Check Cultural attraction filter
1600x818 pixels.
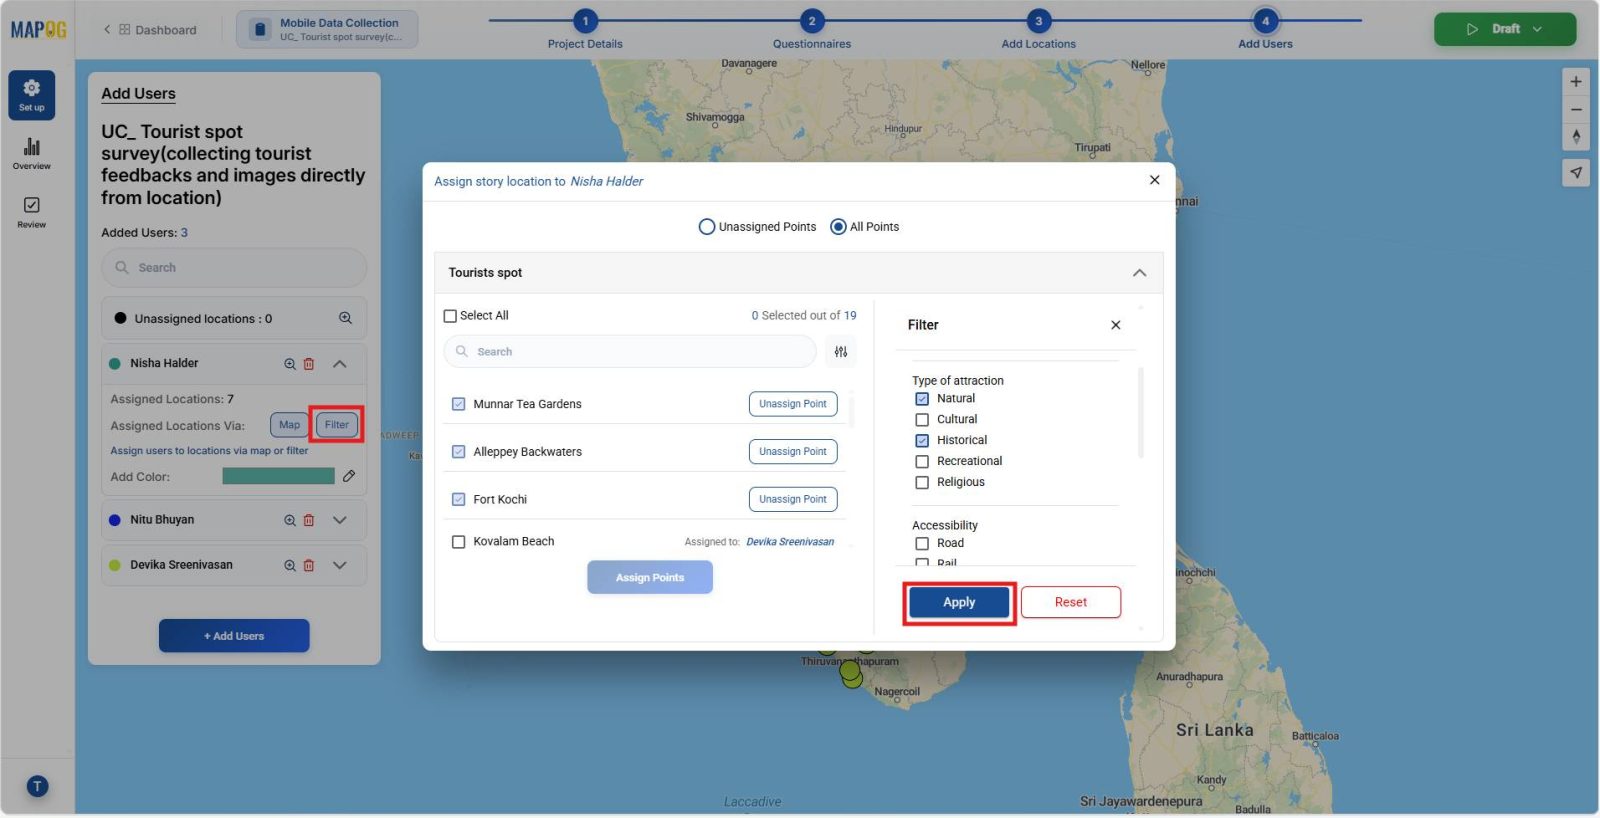click(x=922, y=420)
